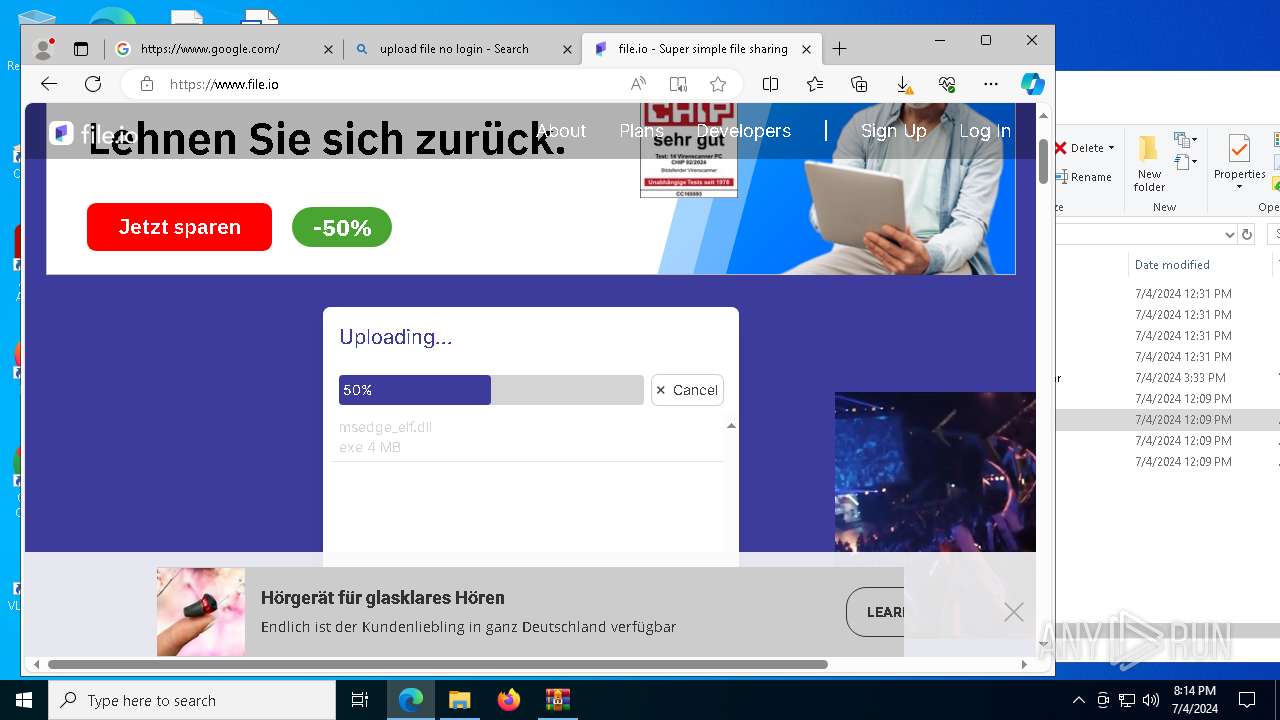Open the Developers page link
1280x720 pixels.
pyautogui.click(x=743, y=131)
